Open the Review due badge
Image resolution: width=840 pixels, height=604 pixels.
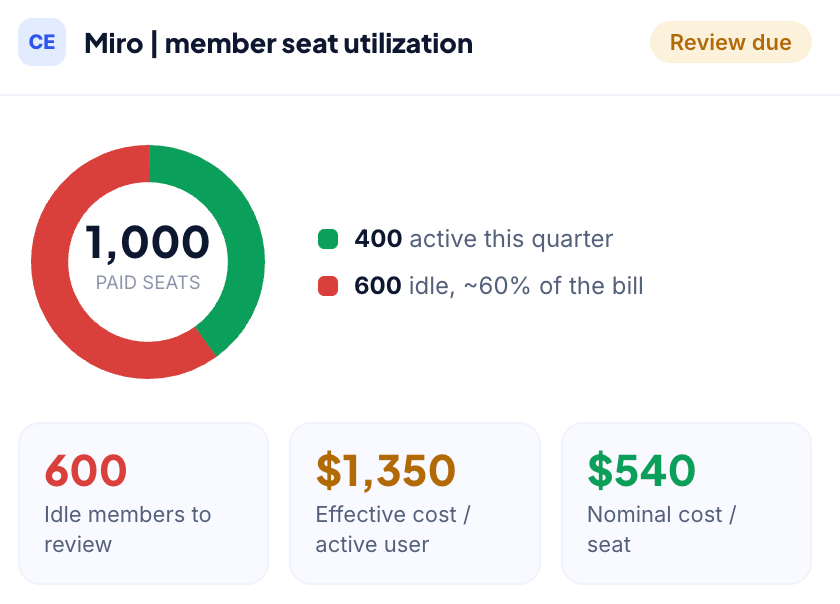tap(731, 42)
